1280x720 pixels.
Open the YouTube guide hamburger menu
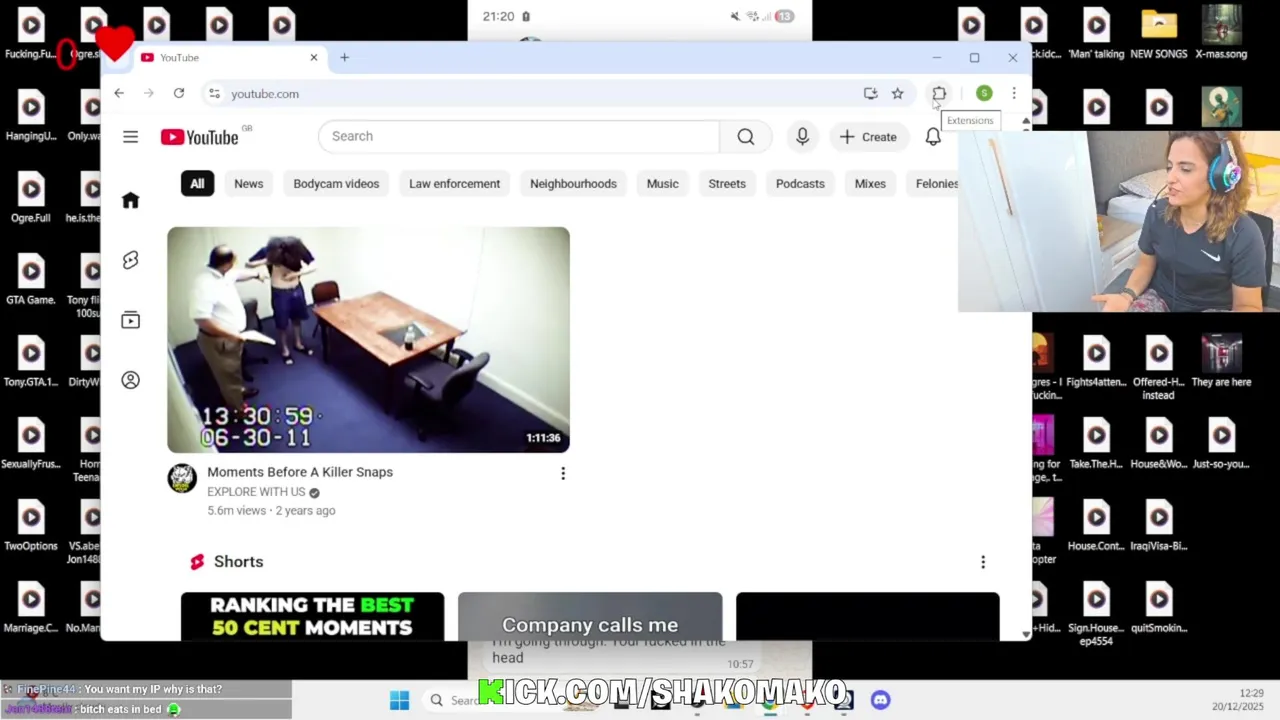tap(130, 137)
